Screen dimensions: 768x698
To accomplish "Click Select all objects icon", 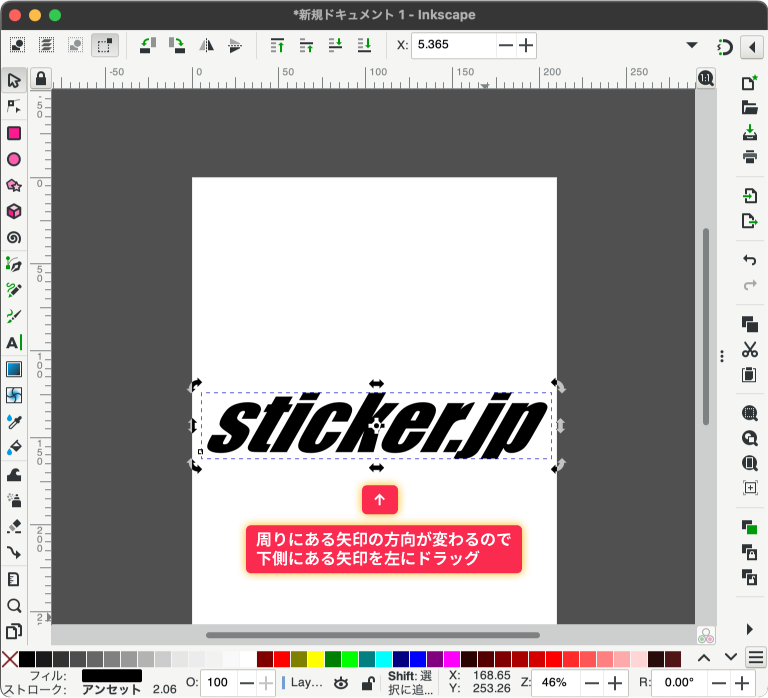I will [x=18, y=45].
